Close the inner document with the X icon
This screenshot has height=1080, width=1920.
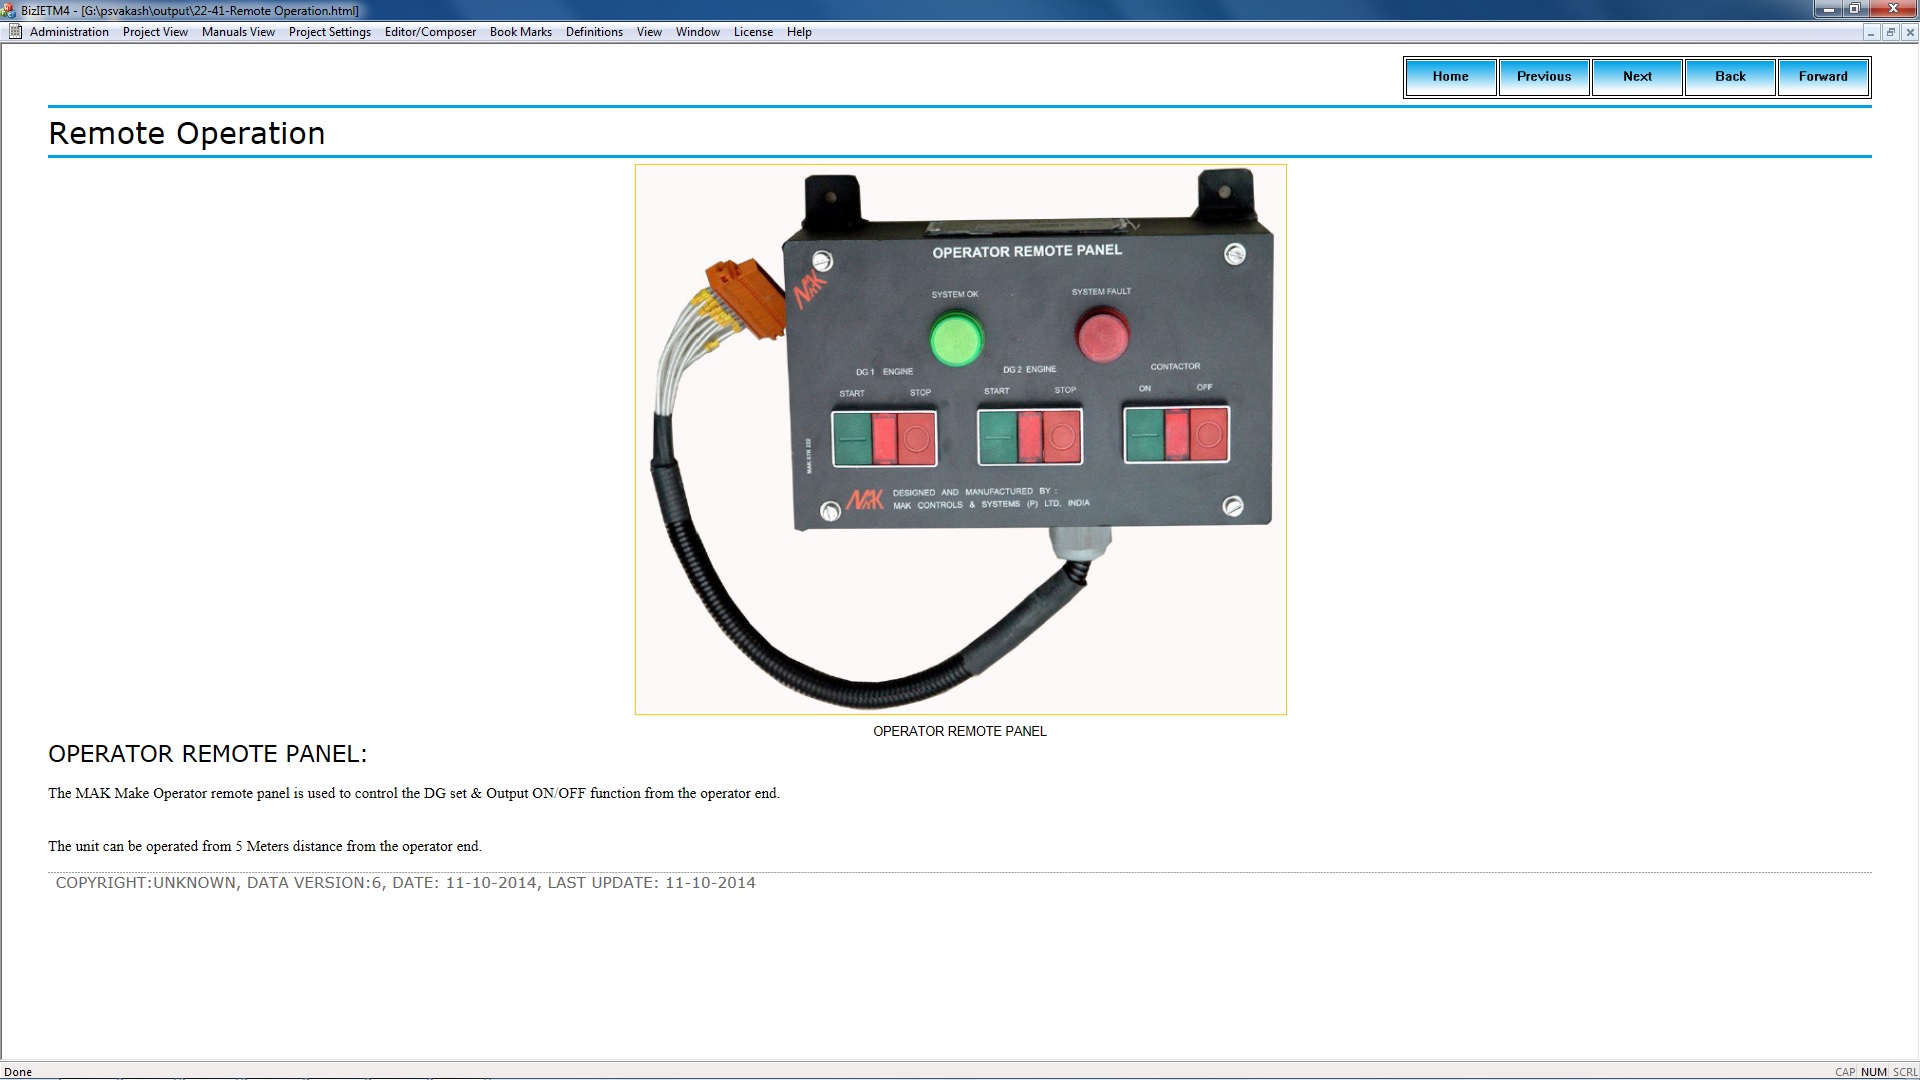point(1909,32)
